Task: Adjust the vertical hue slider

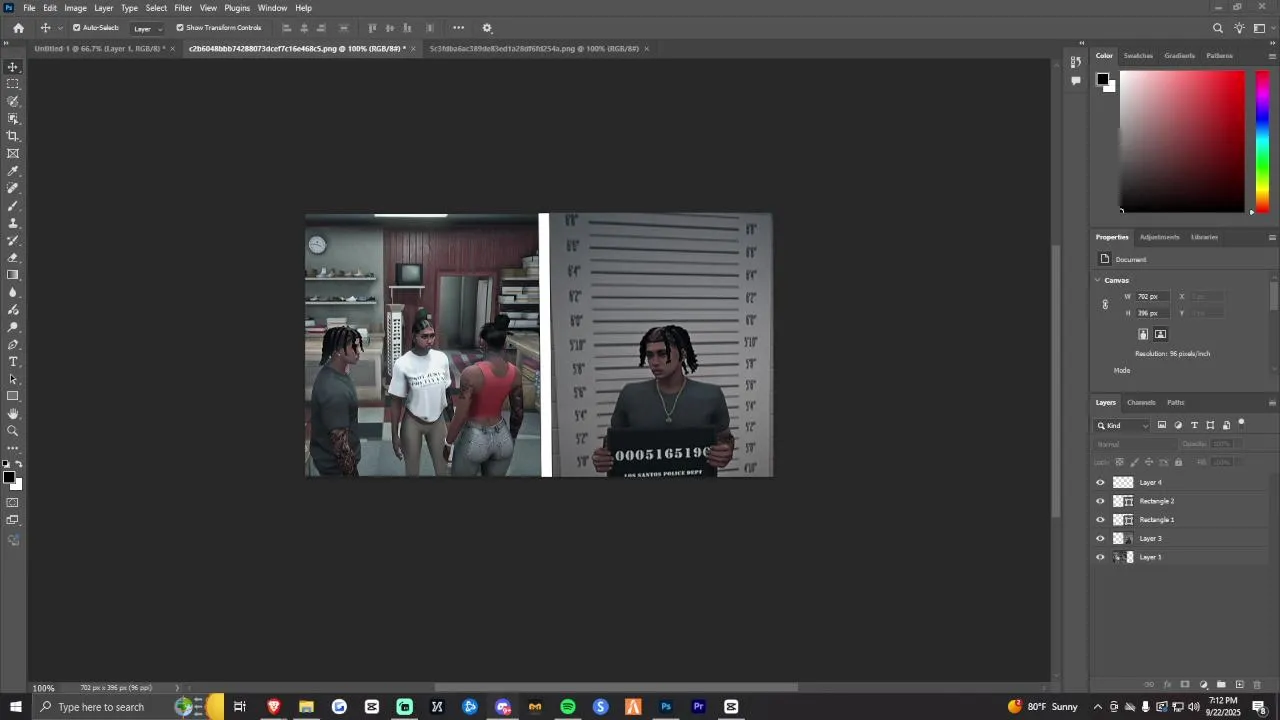Action: (1262, 141)
